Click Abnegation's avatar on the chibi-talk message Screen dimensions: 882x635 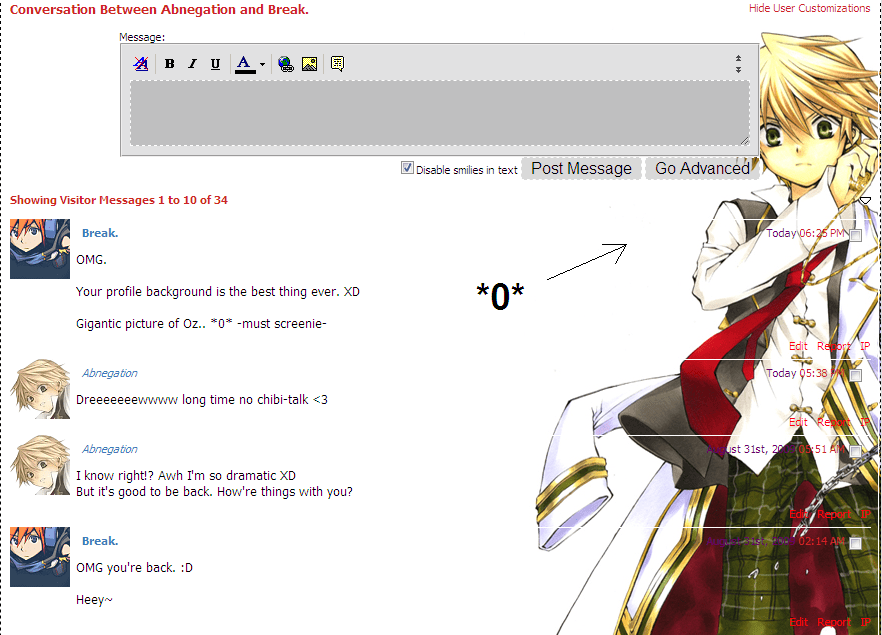tap(40, 389)
